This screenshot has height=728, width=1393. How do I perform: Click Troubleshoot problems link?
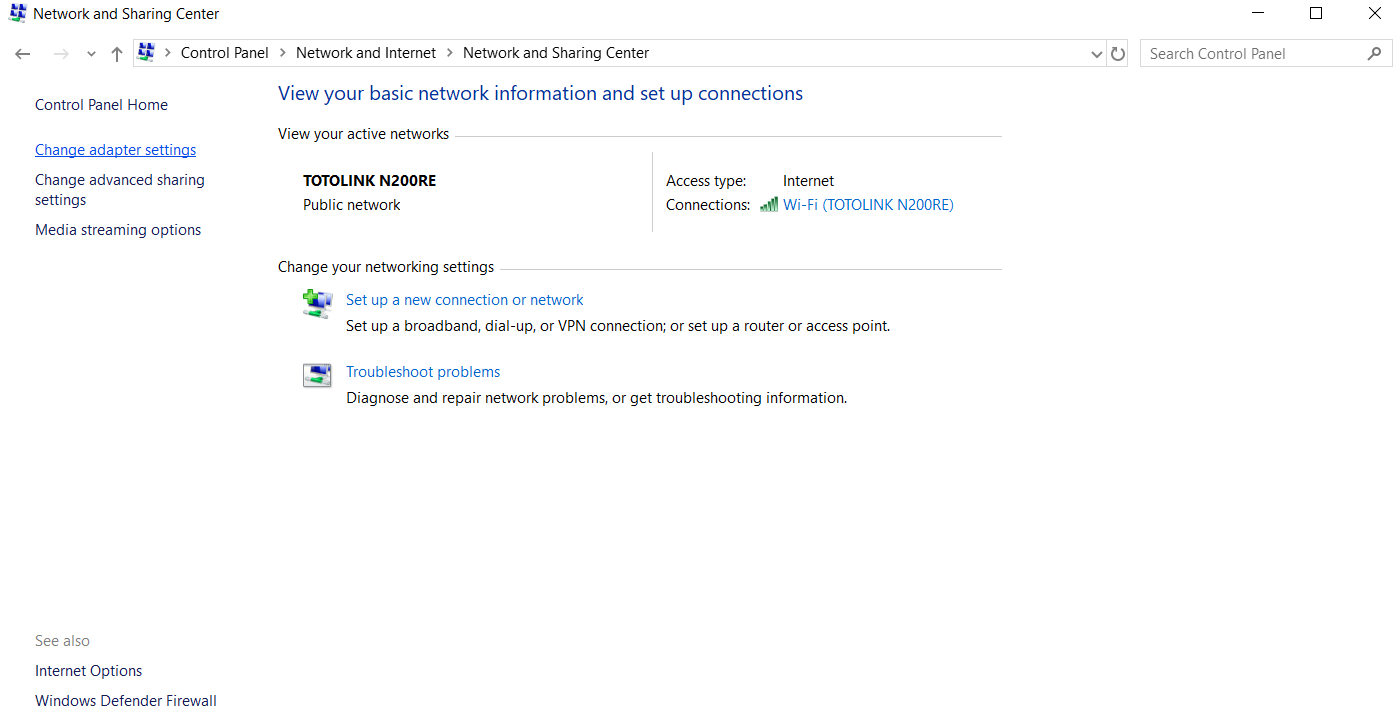click(423, 372)
